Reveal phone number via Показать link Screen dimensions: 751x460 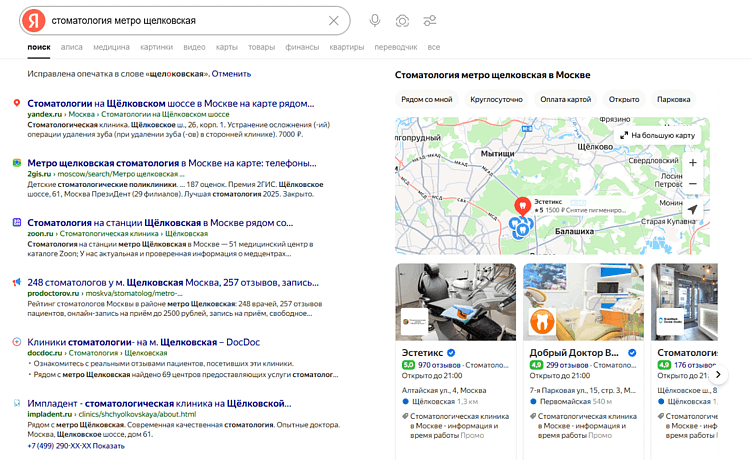(108, 446)
